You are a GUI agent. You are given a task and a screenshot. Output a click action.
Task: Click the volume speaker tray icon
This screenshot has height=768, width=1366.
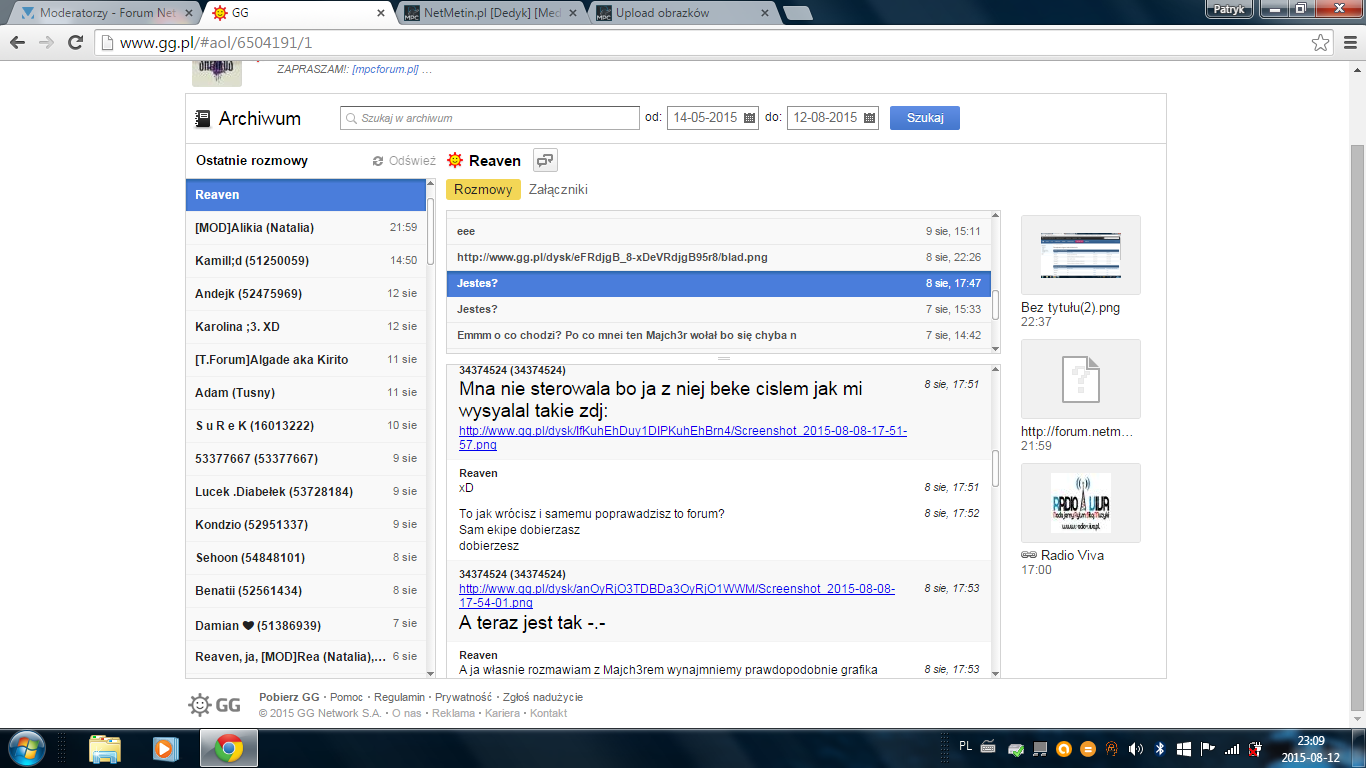[x=1135, y=748]
